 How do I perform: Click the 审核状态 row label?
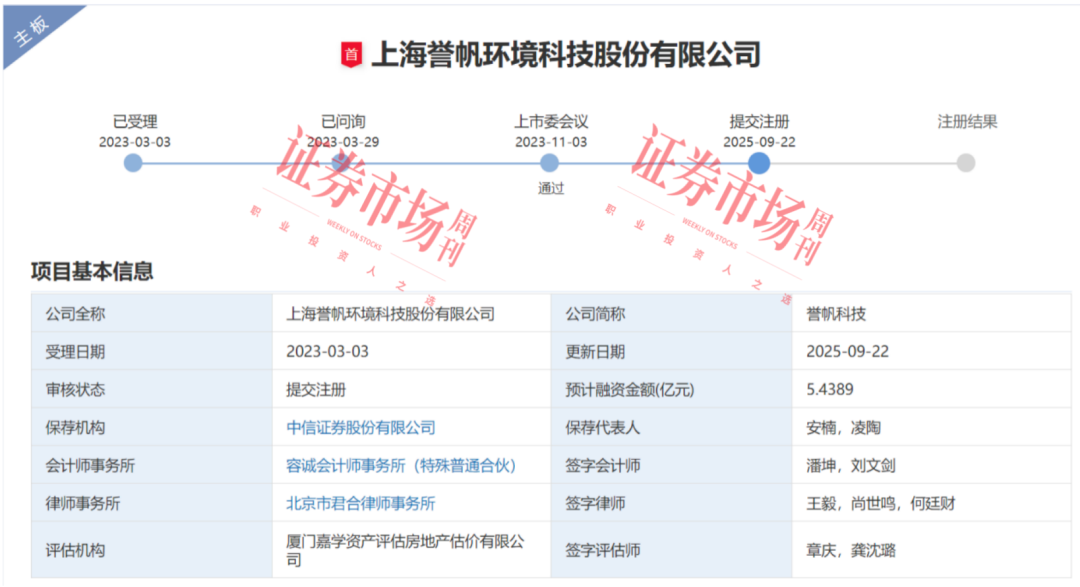[x=75, y=390]
